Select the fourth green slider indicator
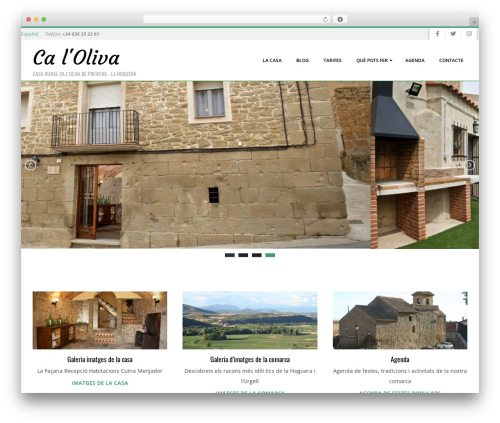The height and width of the screenshot is (423, 500). (270, 255)
